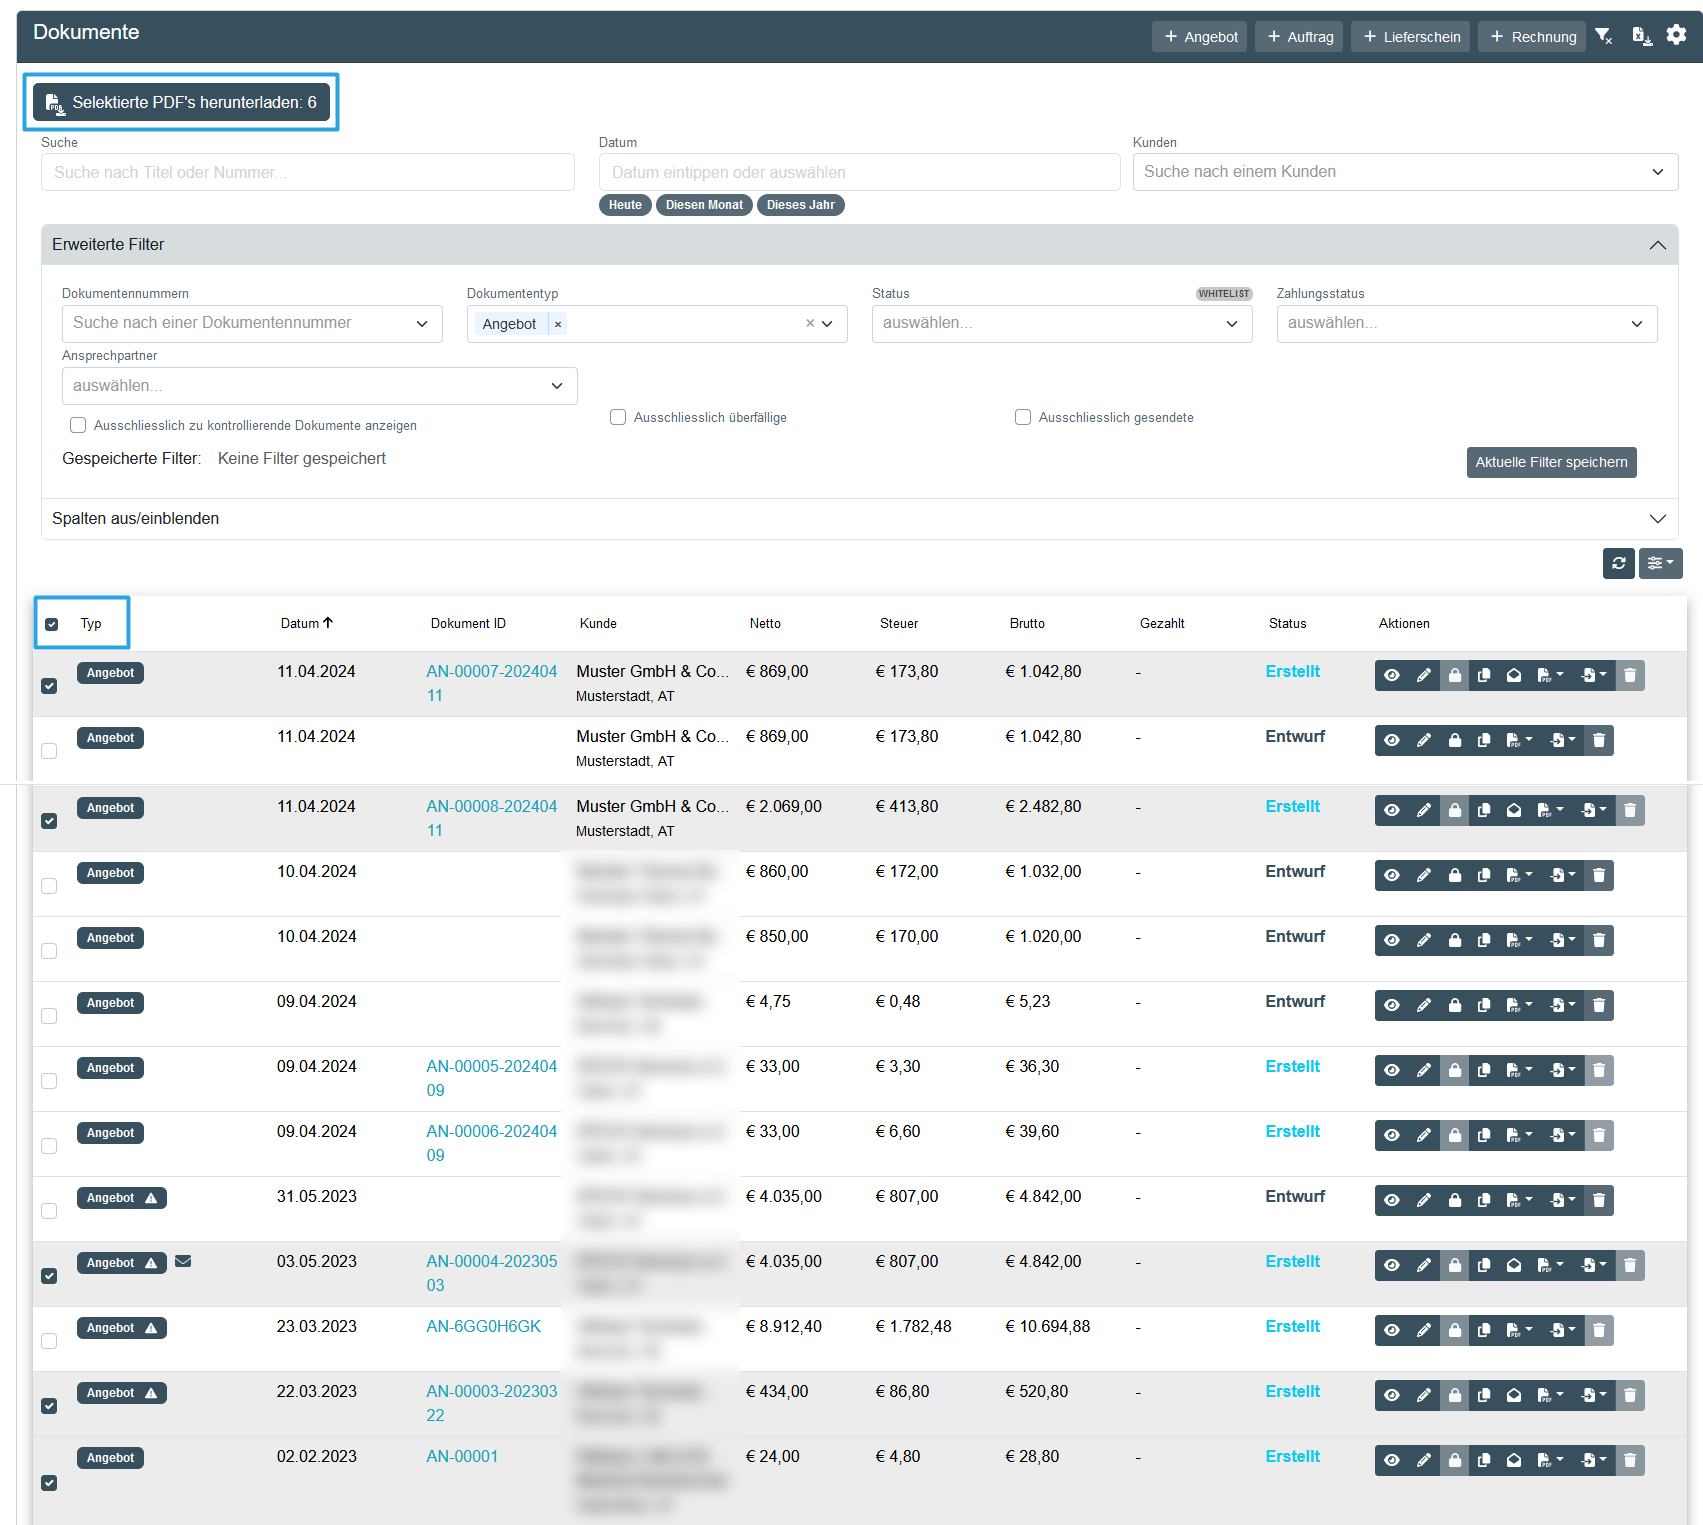This screenshot has height=1525, width=1703.
Task: Open settings via the gear icon
Action: tap(1677, 35)
